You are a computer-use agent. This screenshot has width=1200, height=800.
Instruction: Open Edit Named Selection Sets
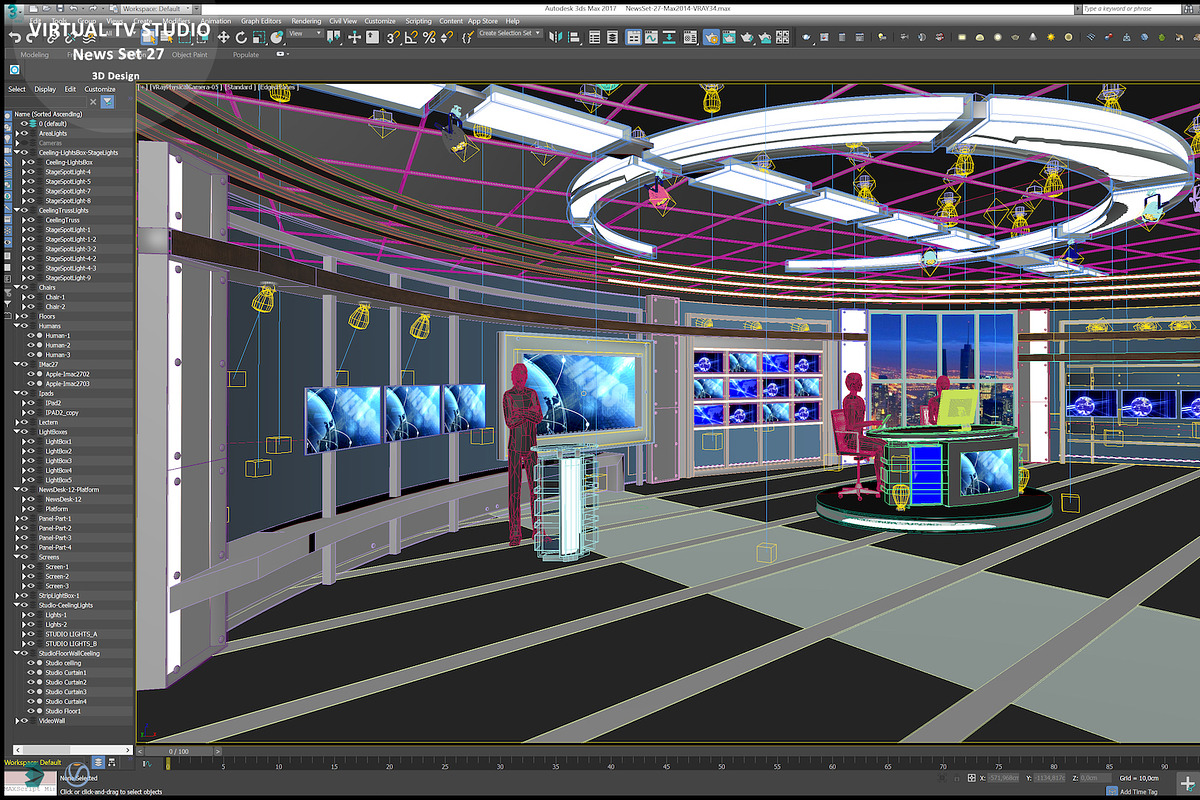[x=466, y=37]
